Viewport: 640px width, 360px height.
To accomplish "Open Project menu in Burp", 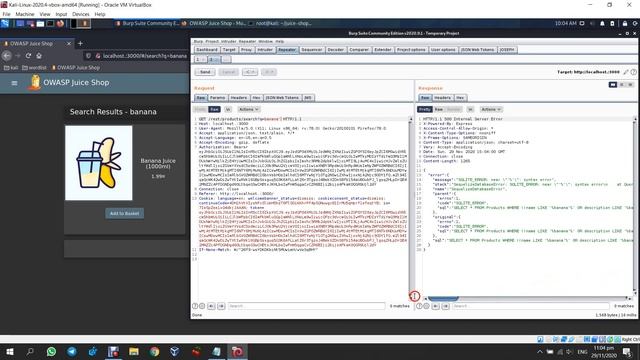I will pos(212,41).
